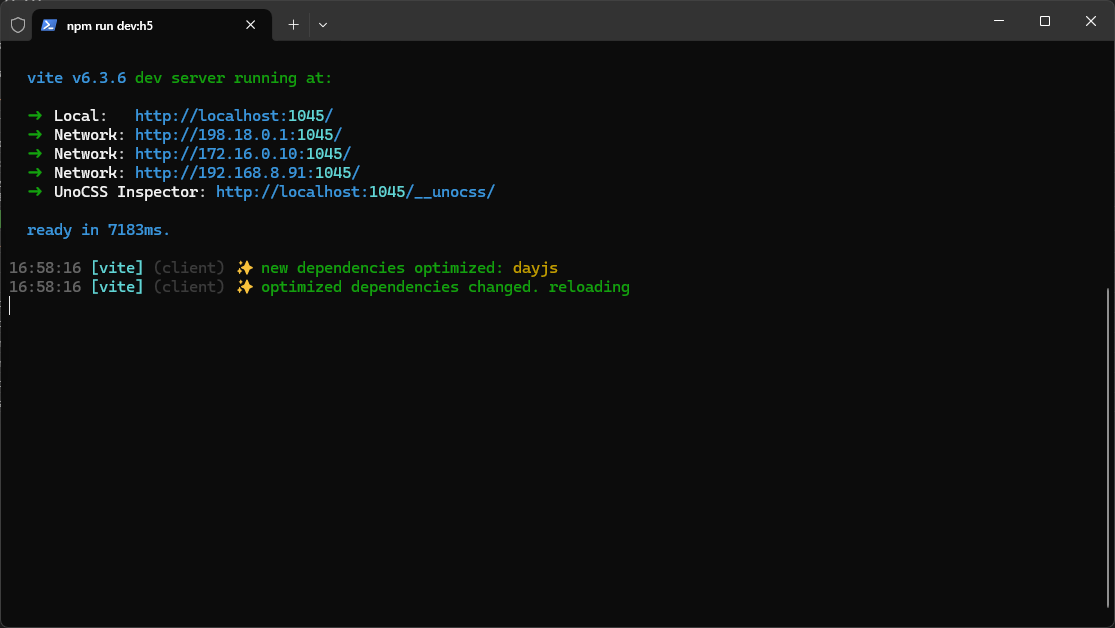
Task: Click the PowerShell icon in the tab
Action: [48, 25]
